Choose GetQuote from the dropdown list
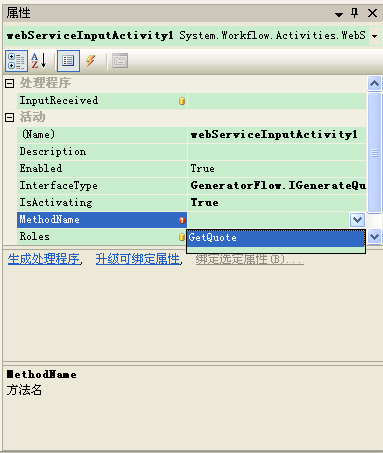Screen dimensions: 383x453 tap(276, 238)
